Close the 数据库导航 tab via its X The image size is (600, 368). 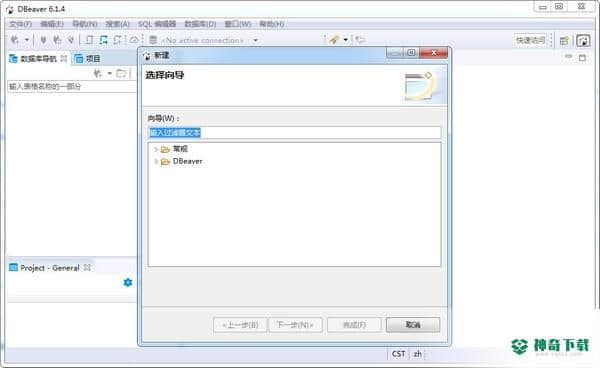pos(64,58)
